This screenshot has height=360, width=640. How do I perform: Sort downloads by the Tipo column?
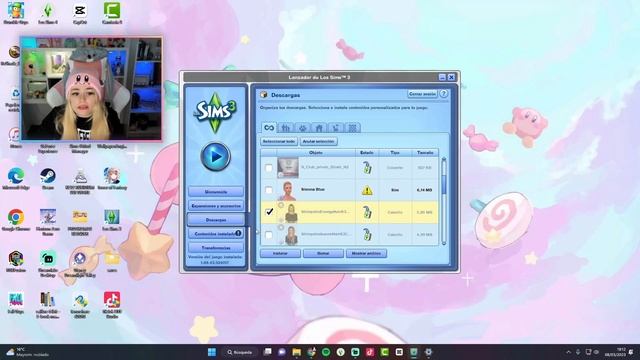pyautogui.click(x=395, y=153)
